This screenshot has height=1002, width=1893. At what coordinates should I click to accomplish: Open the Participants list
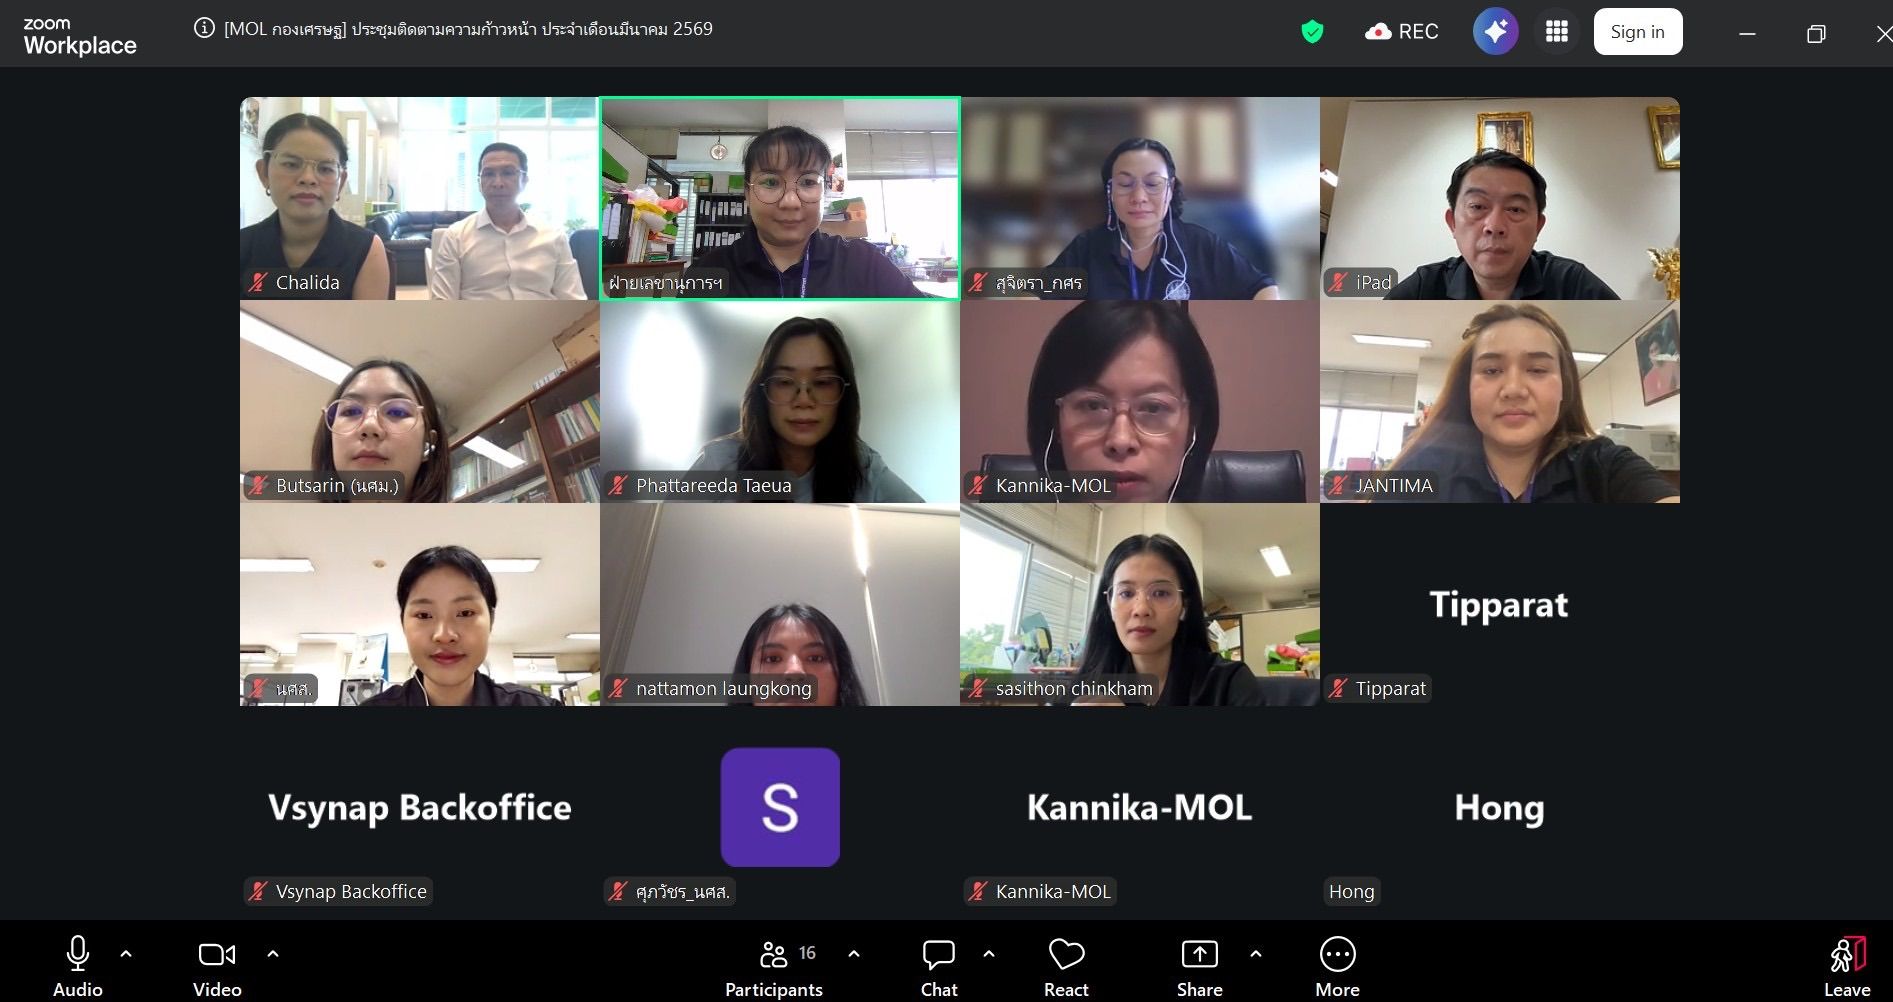[x=774, y=967]
